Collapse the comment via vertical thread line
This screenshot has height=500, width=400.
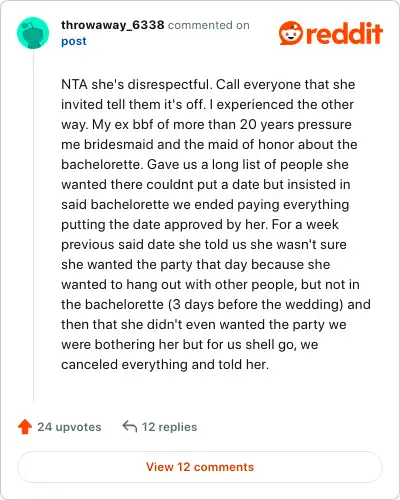click(x=33, y=225)
